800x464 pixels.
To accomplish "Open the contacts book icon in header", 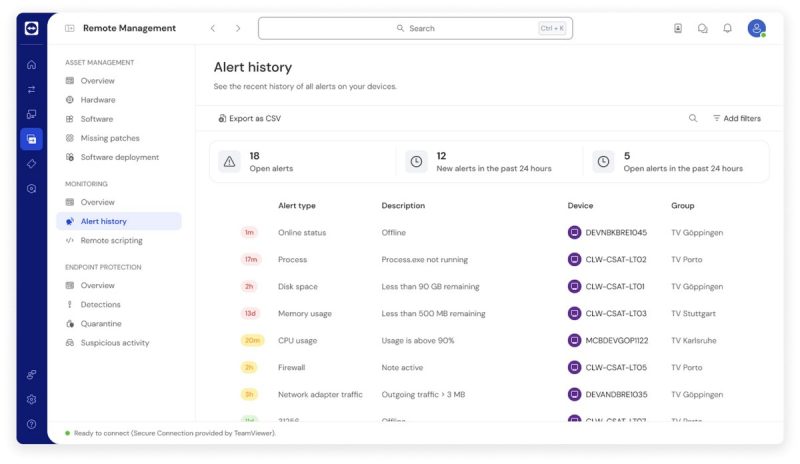I will click(x=678, y=28).
